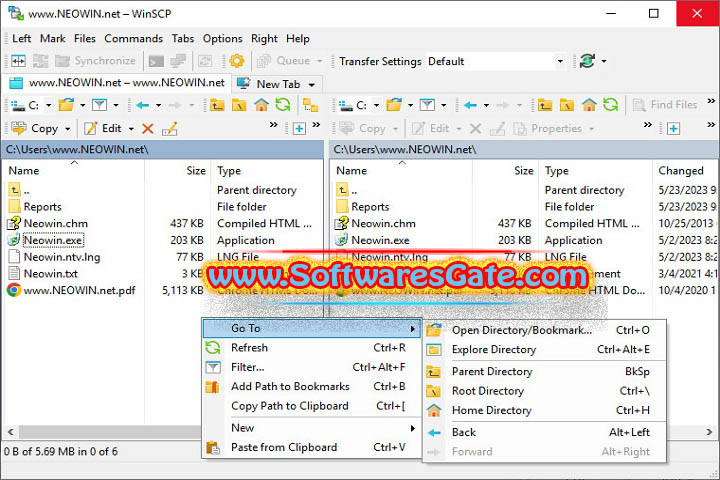Click the right panel Refresh icon
Viewport: 720px width, 480px height.
611,105
